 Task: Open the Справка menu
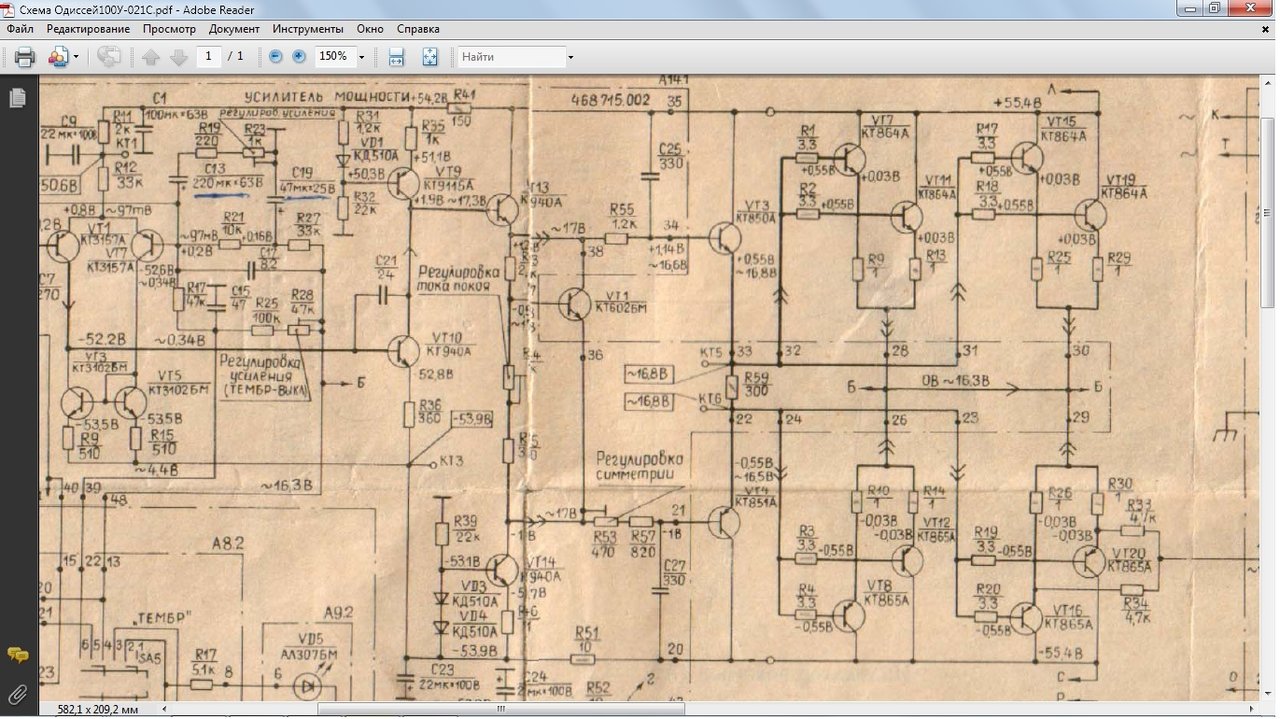coord(418,29)
